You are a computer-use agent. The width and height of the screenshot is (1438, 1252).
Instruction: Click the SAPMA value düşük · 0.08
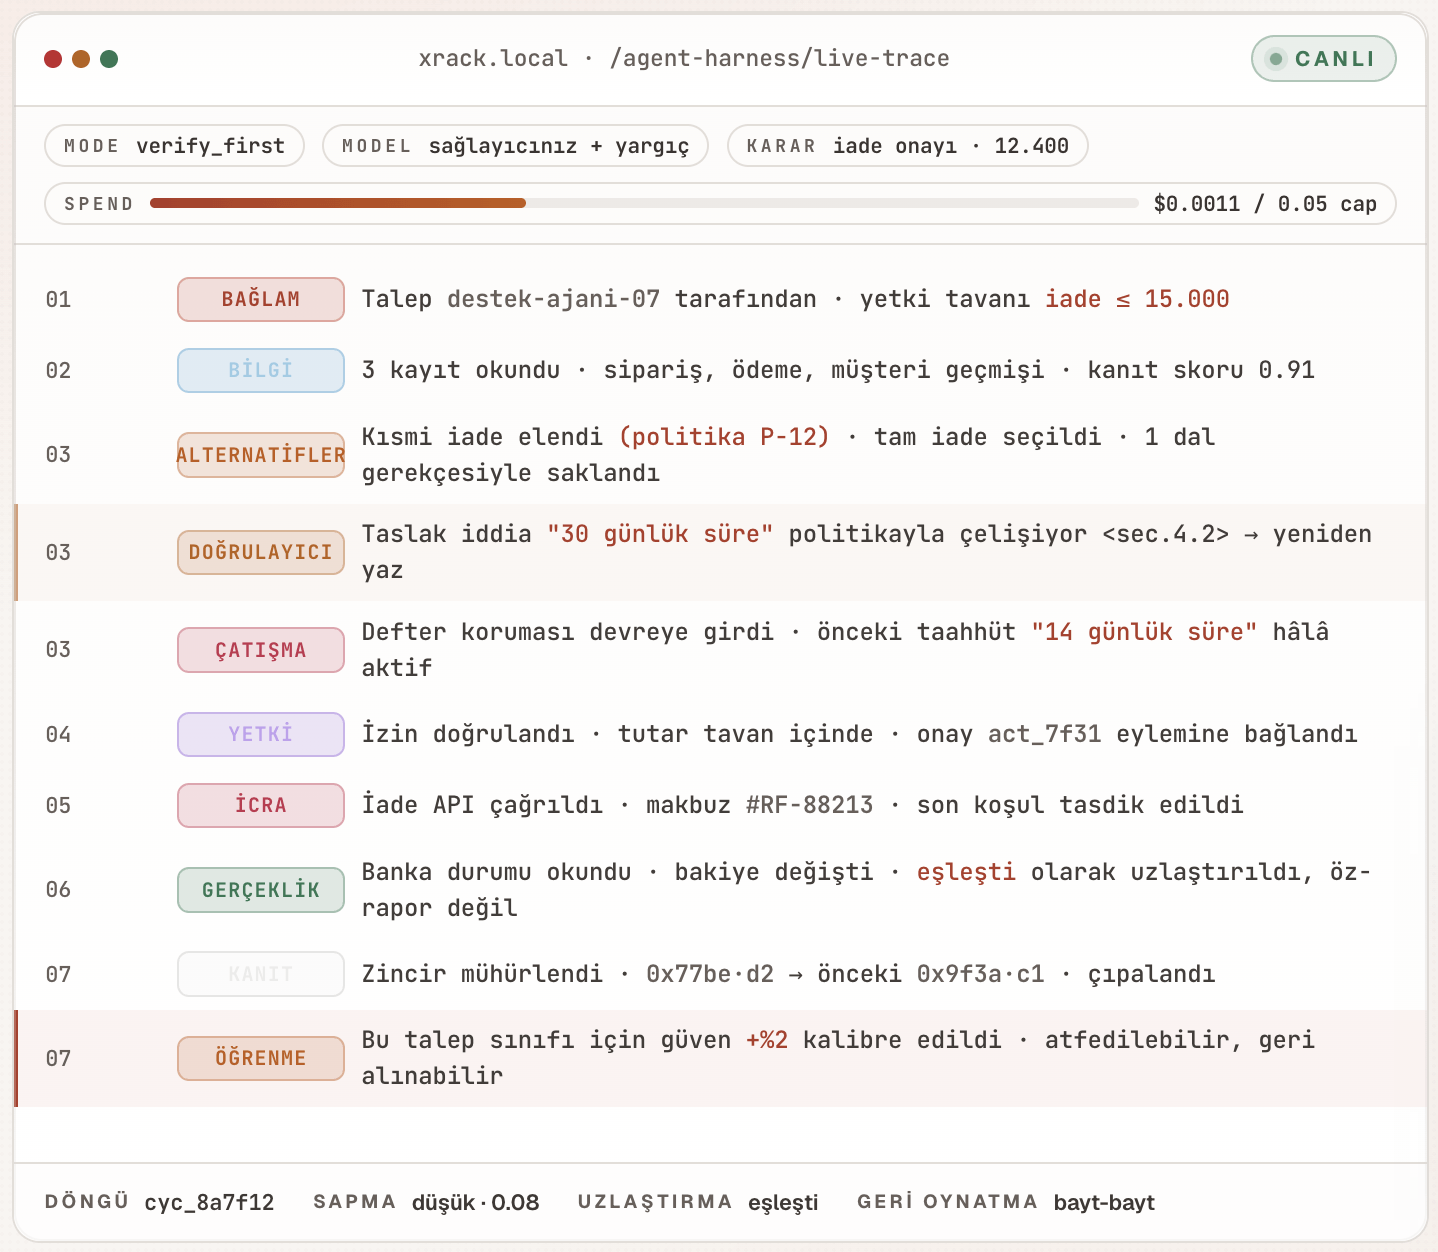click(x=476, y=1202)
